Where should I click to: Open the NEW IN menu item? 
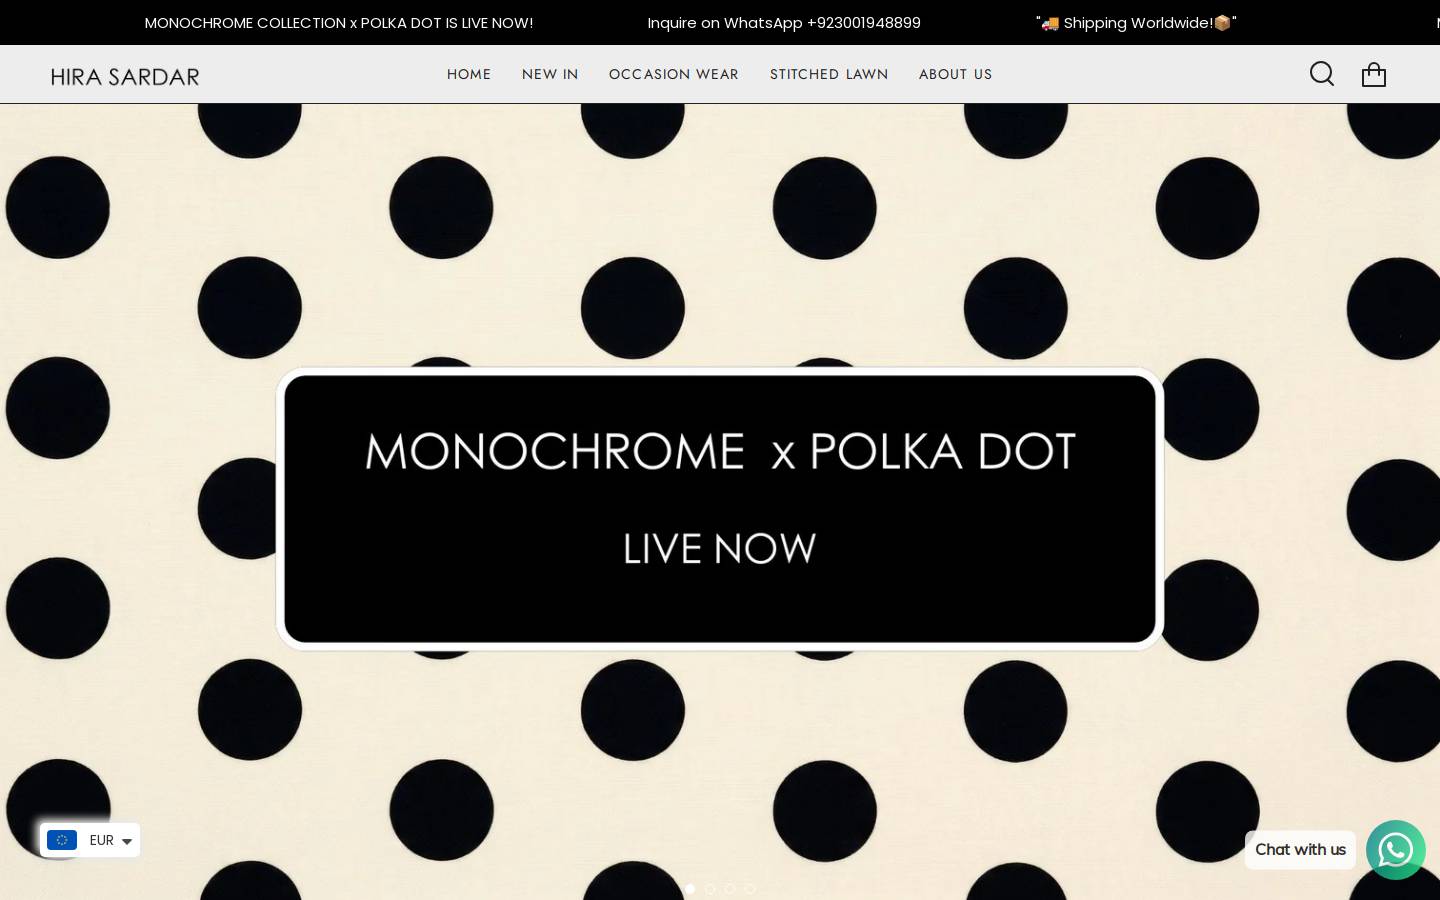click(550, 74)
